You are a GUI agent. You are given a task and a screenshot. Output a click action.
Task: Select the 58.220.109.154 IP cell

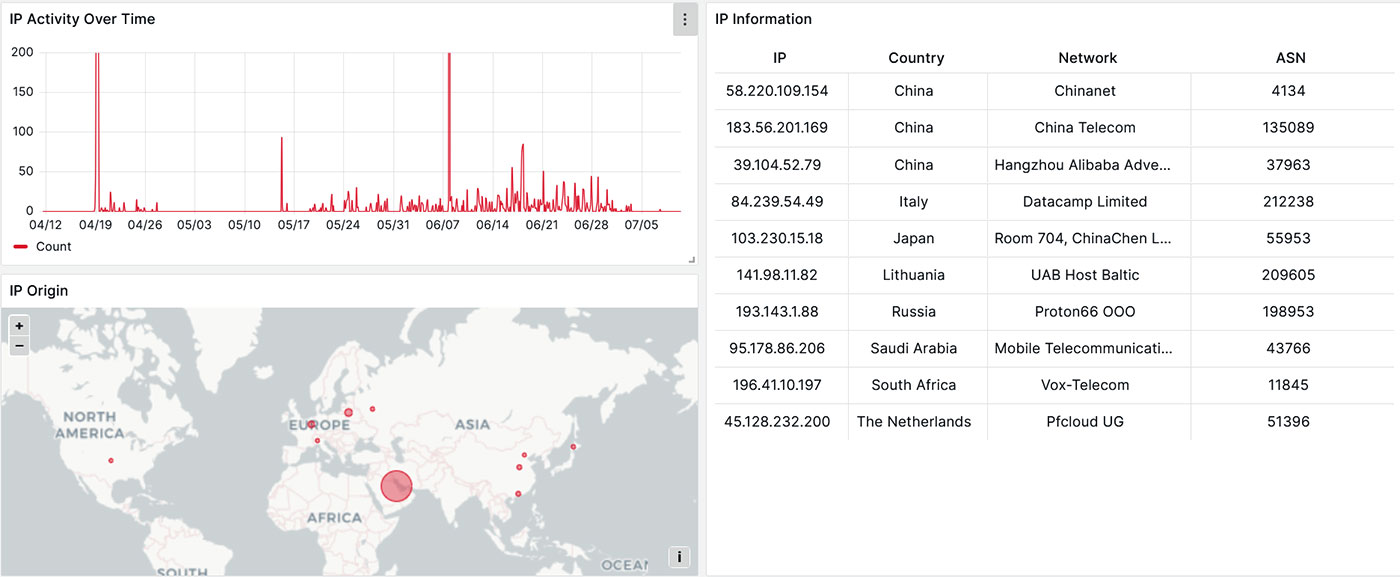[x=777, y=91]
